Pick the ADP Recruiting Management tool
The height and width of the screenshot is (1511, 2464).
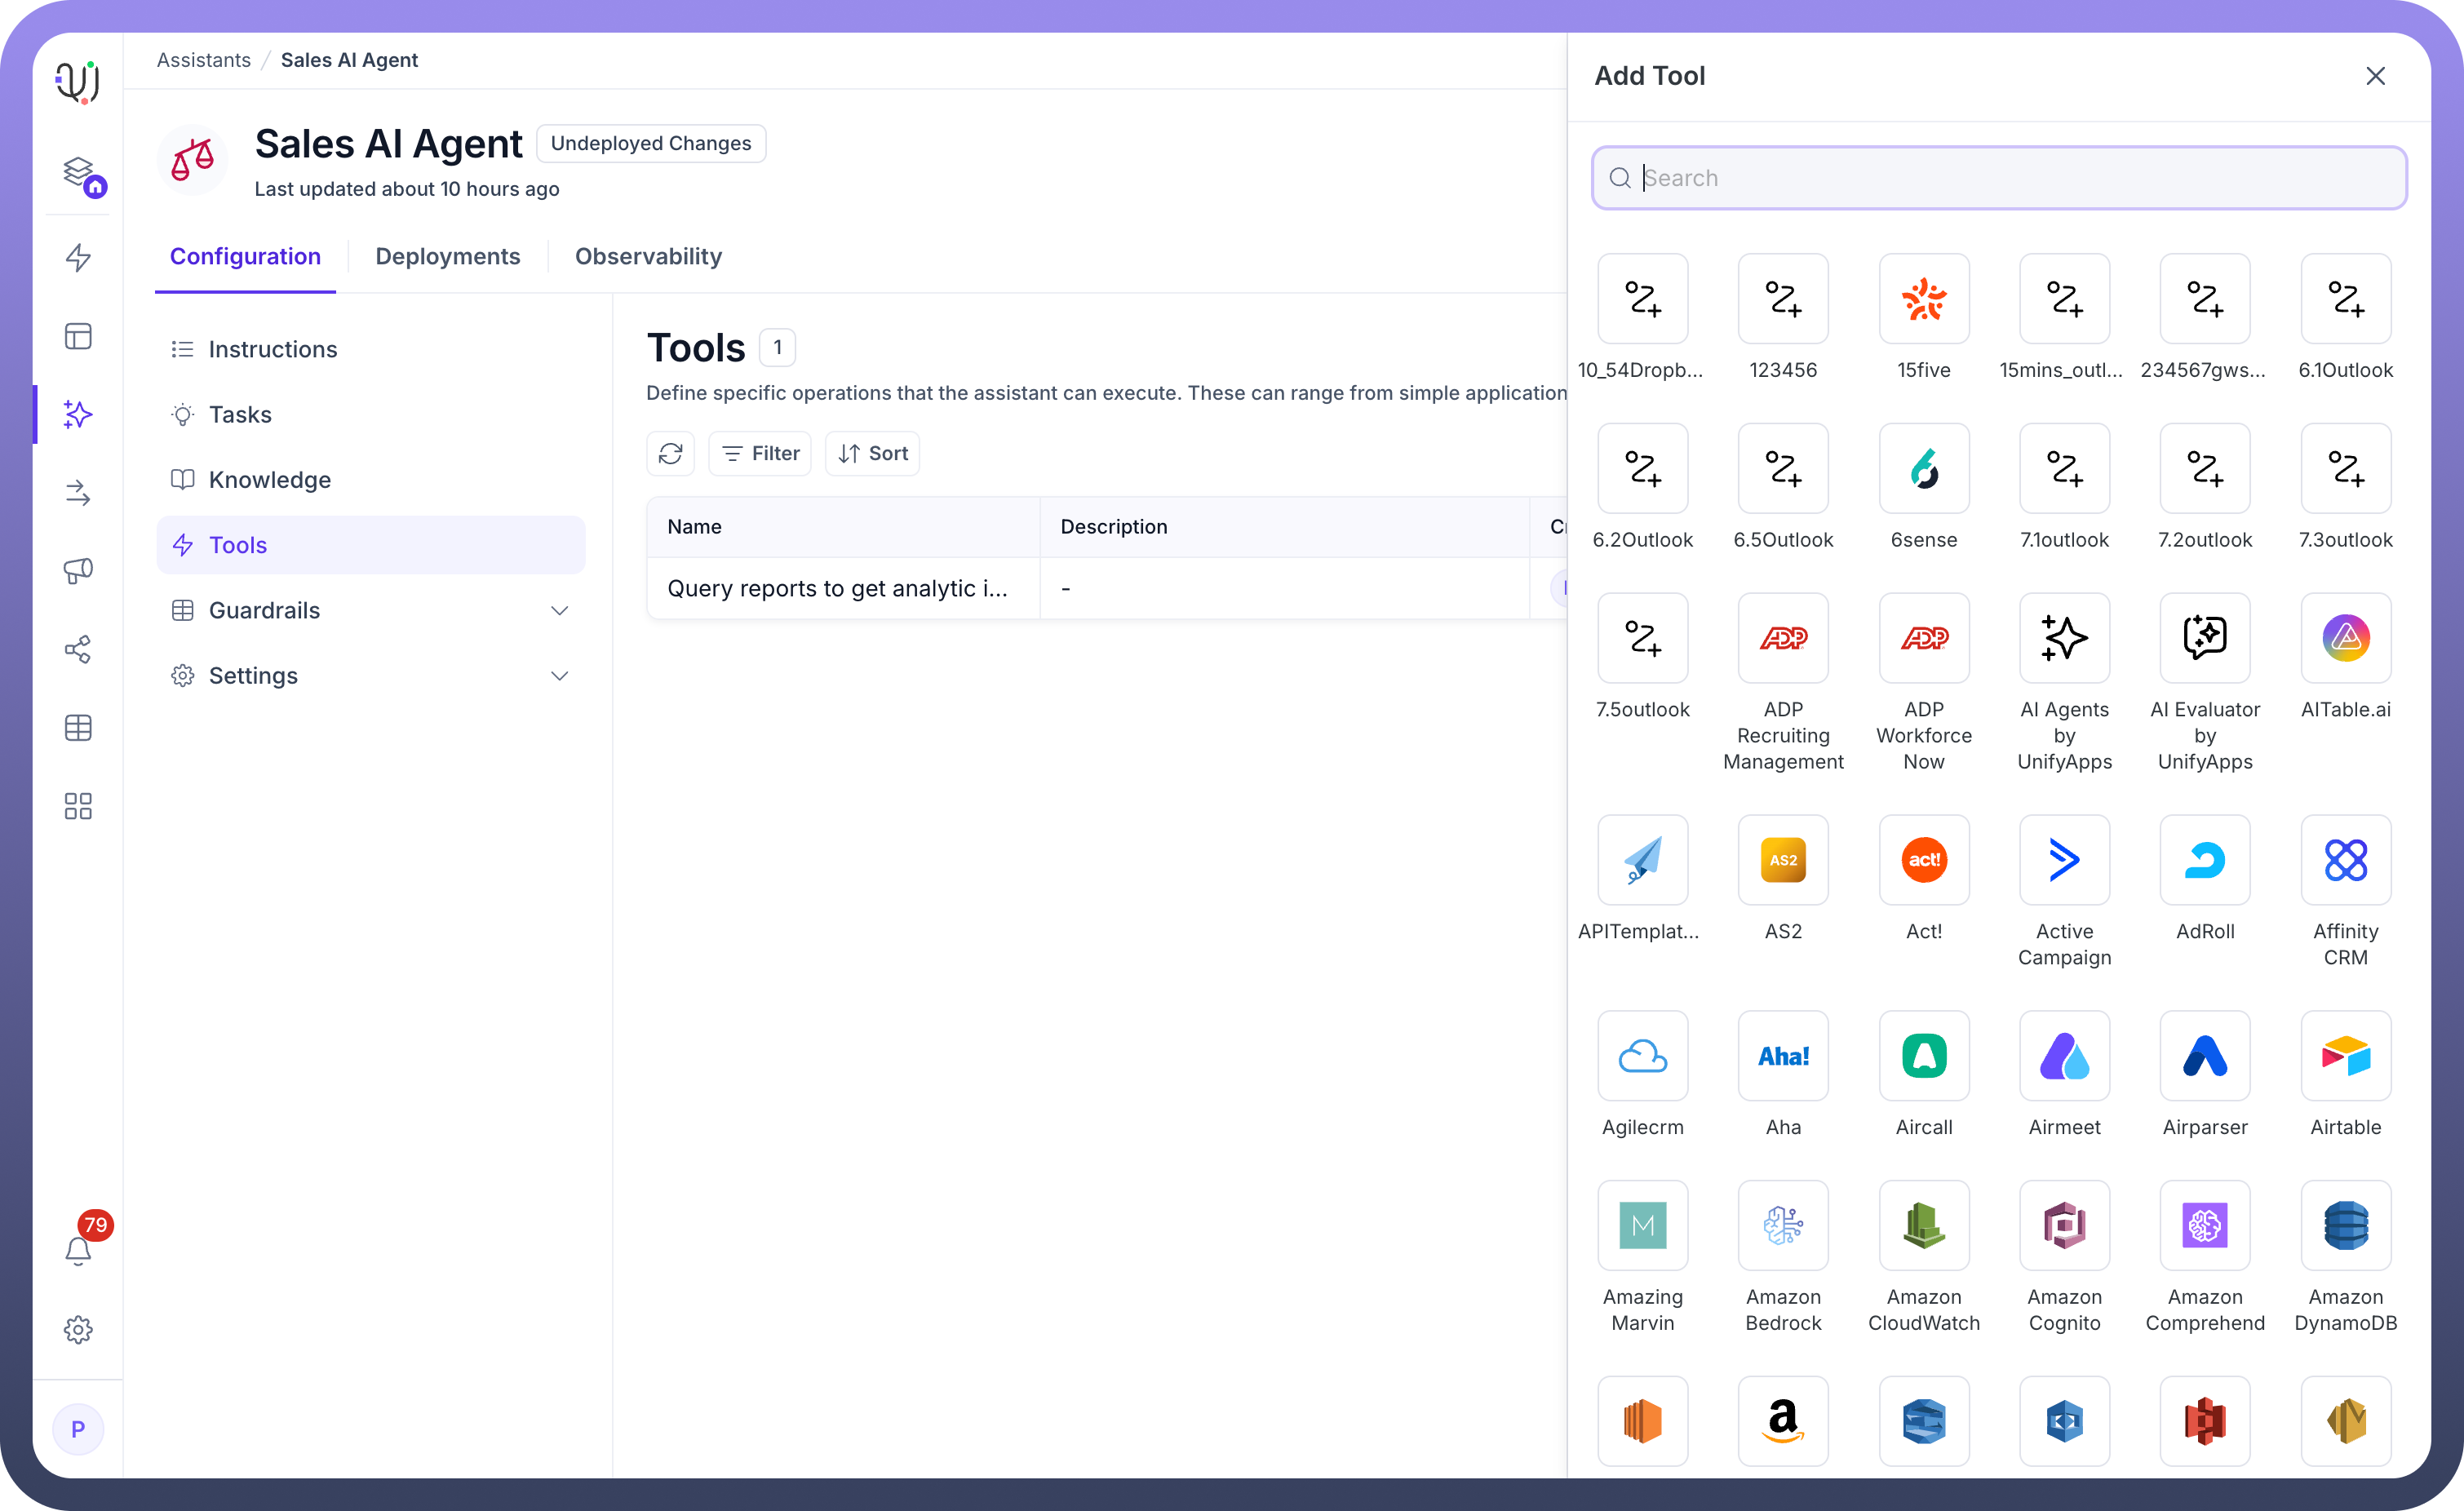click(1782, 639)
